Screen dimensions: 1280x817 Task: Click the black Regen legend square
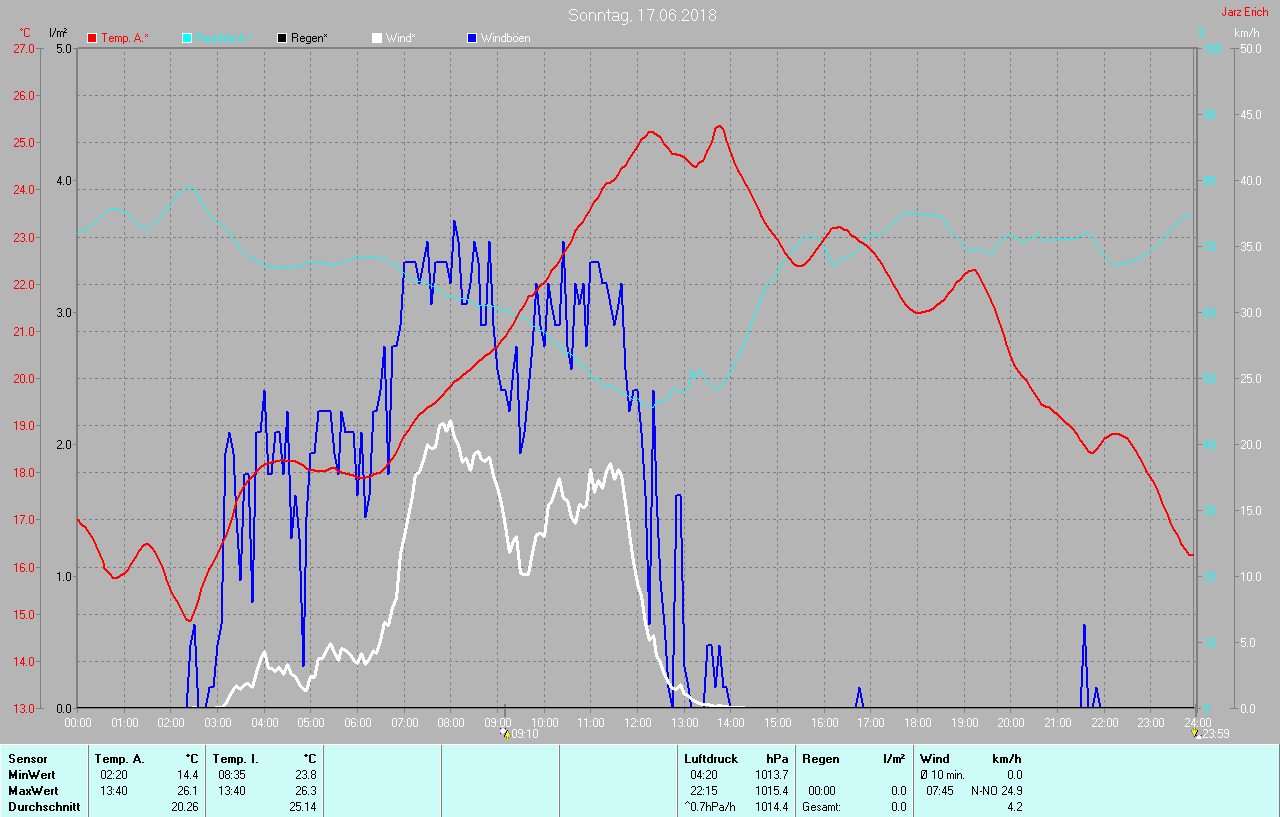[282, 38]
